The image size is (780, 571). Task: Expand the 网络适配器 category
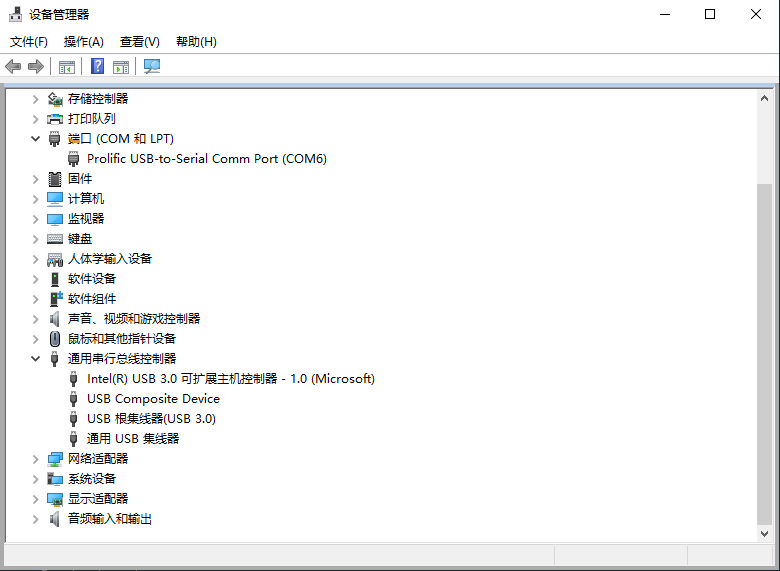(36, 458)
